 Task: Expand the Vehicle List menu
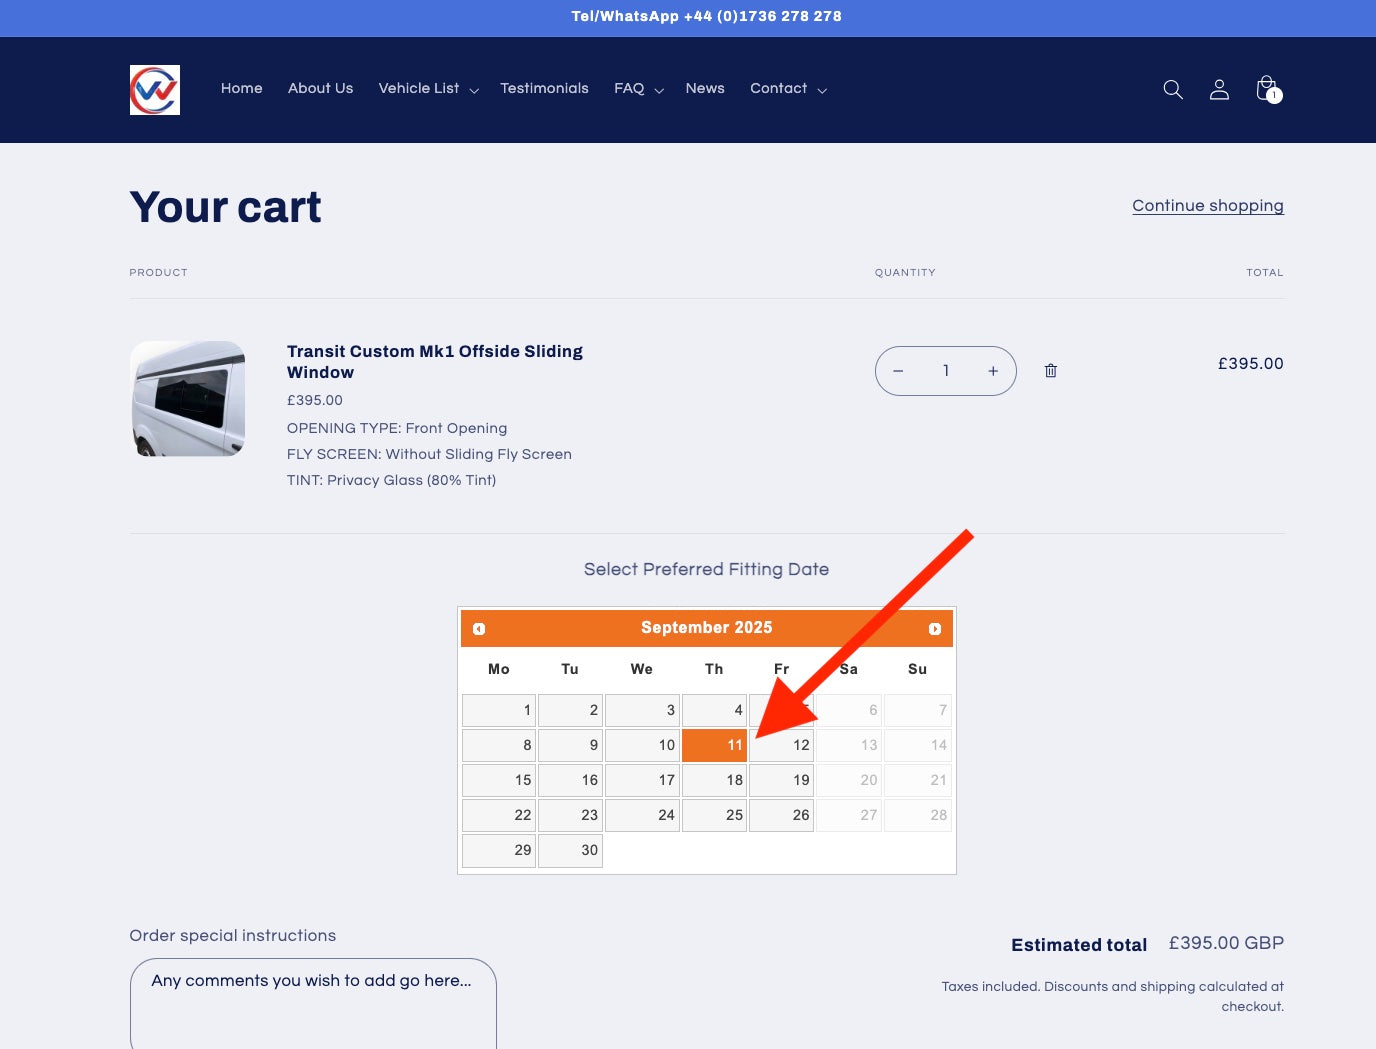pos(429,89)
